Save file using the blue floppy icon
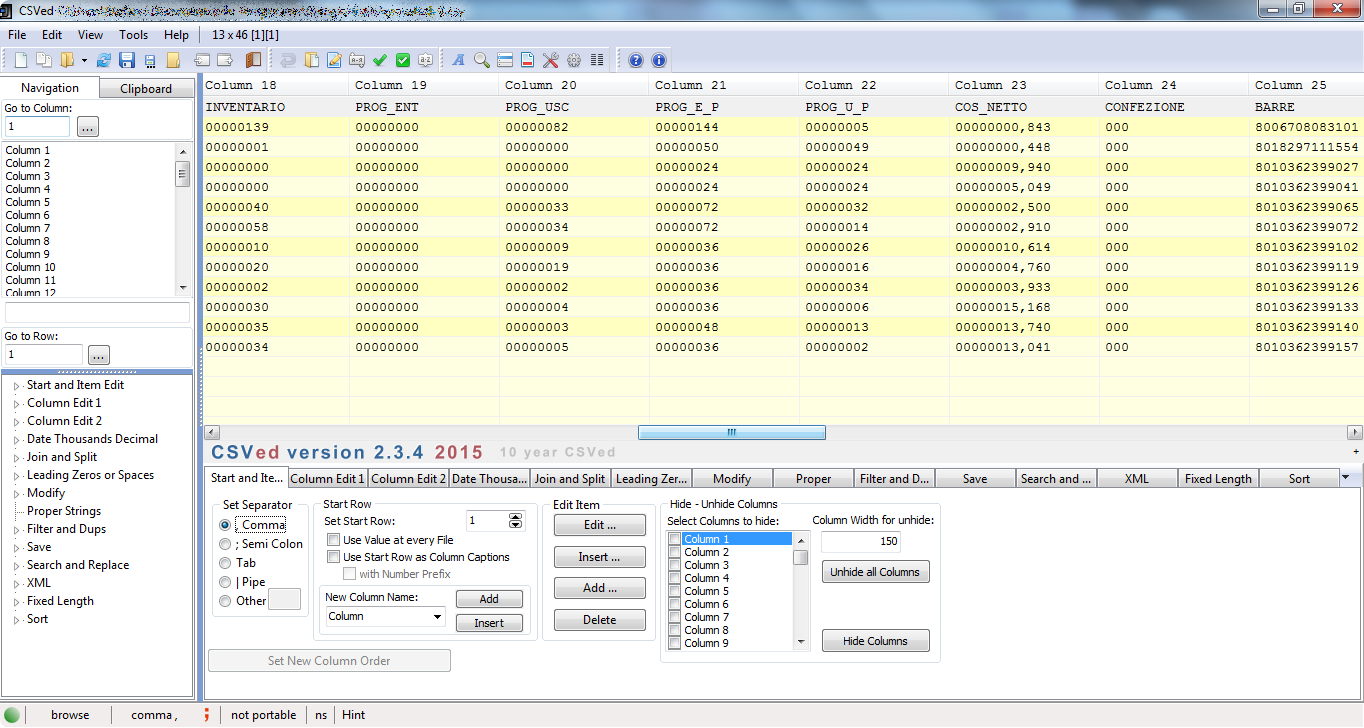This screenshot has height=728, width=1364. pos(127,60)
